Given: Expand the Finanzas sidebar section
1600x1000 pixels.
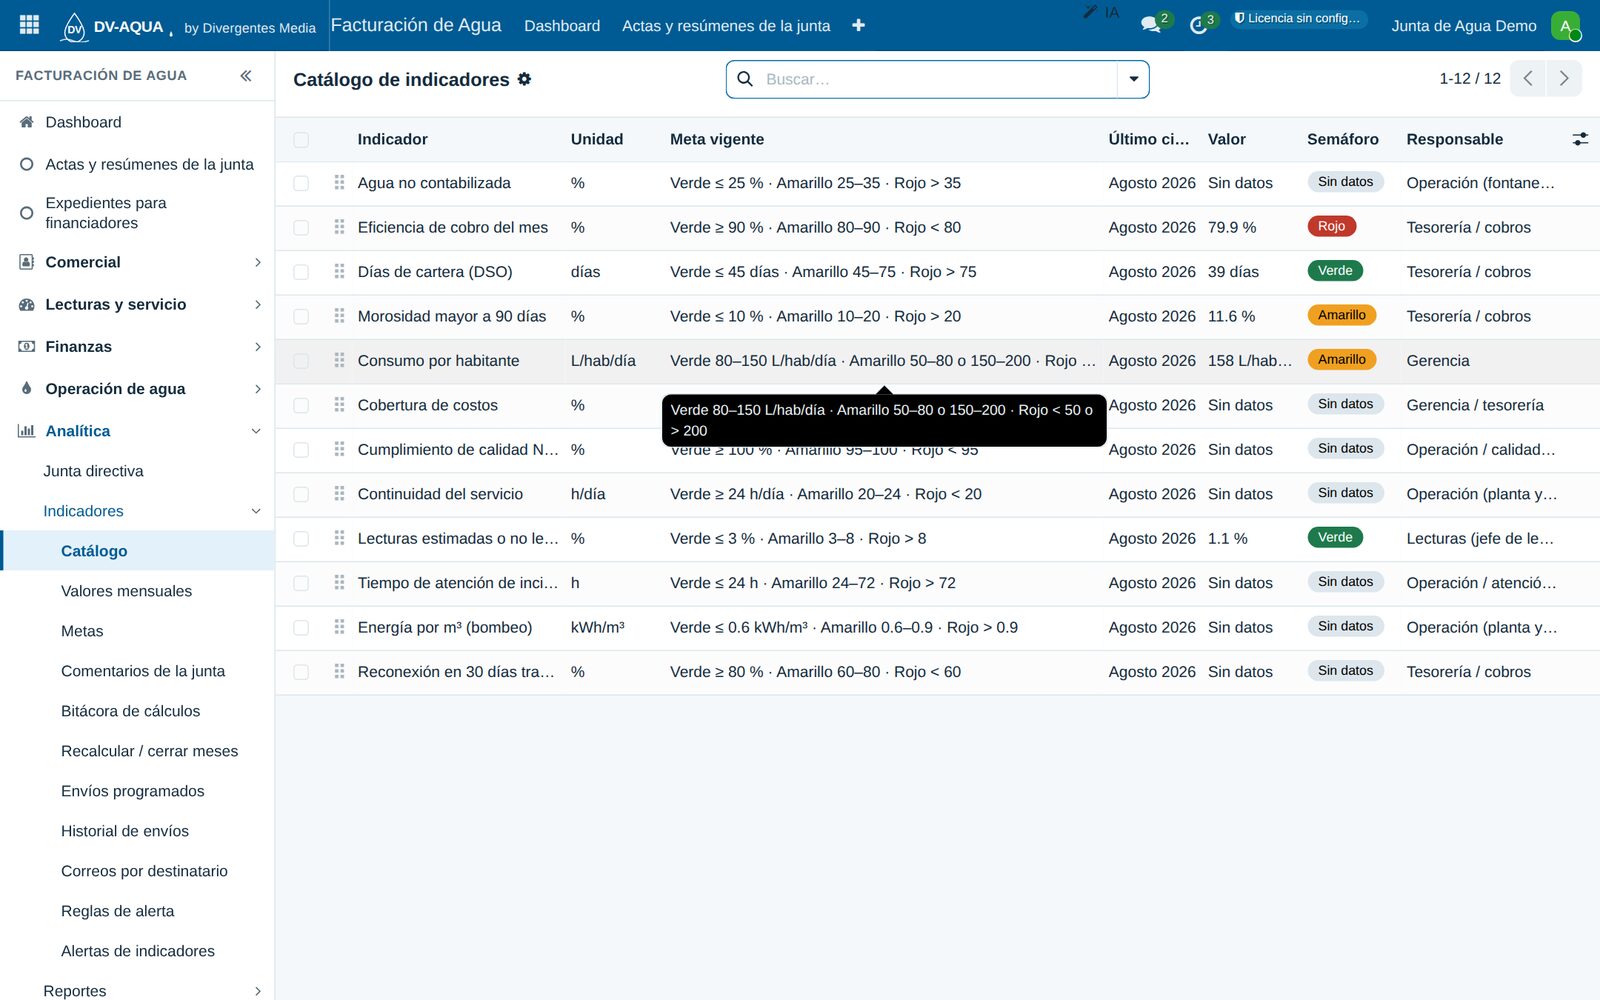Looking at the screenshot, I should 137,346.
